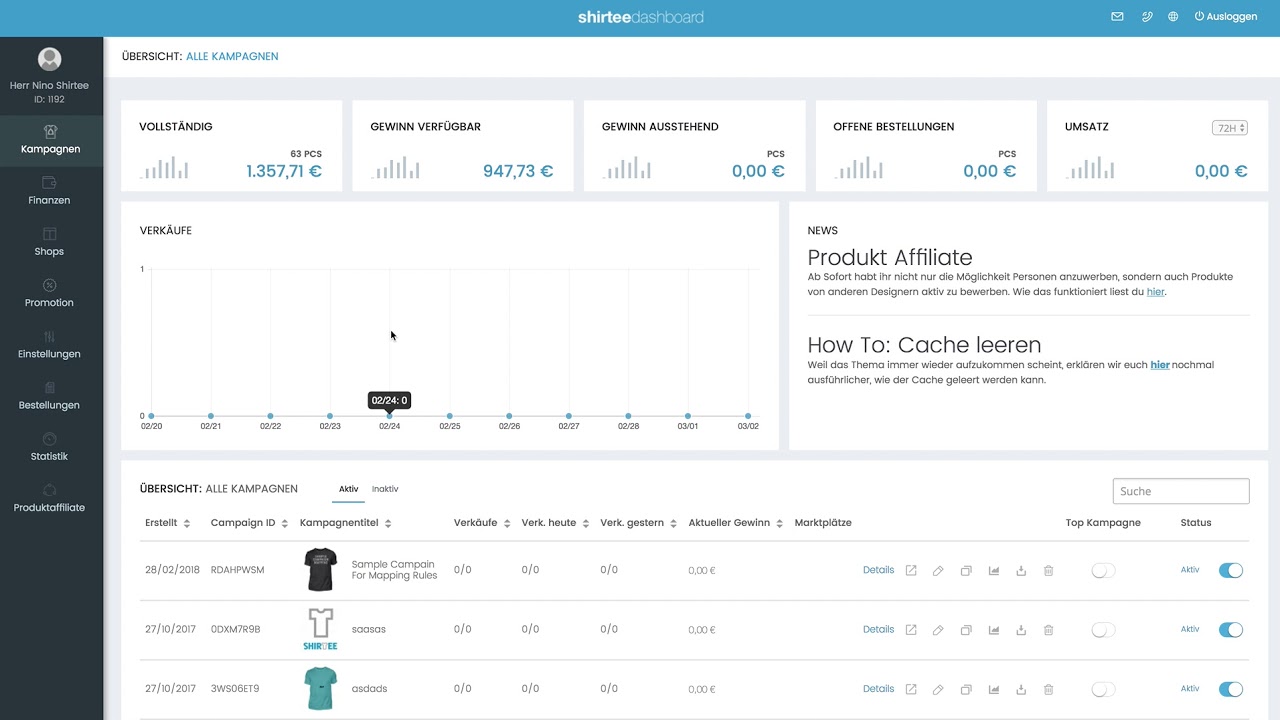Open Statistik in the sidebar
The image size is (1280, 720).
click(51, 448)
